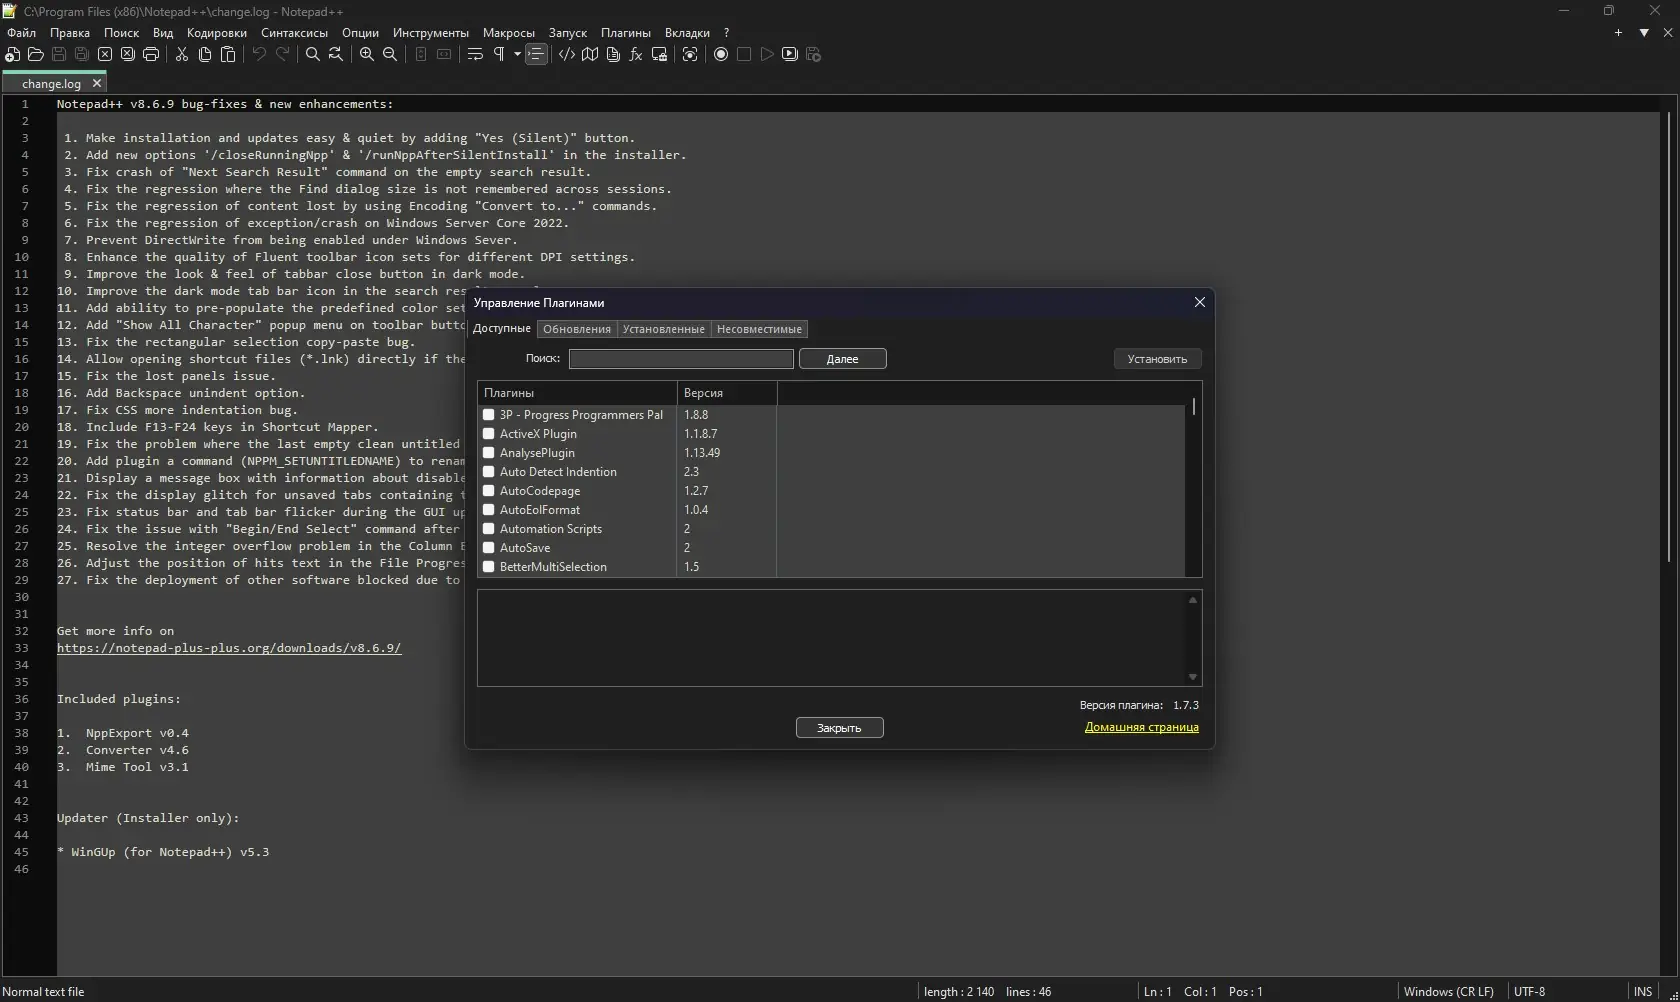Click the Replace toolbar icon
Viewport: 1680px width, 1002px height.
click(336, 55)
